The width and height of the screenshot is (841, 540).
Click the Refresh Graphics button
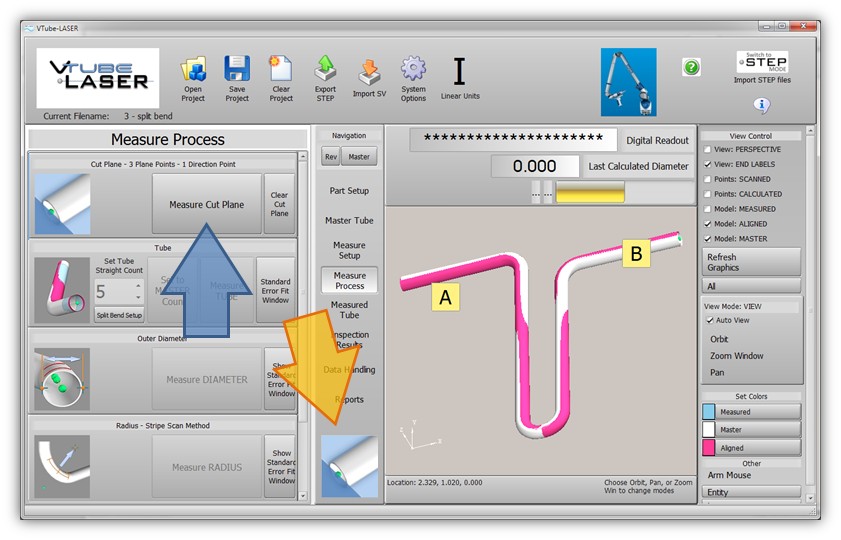752,262
